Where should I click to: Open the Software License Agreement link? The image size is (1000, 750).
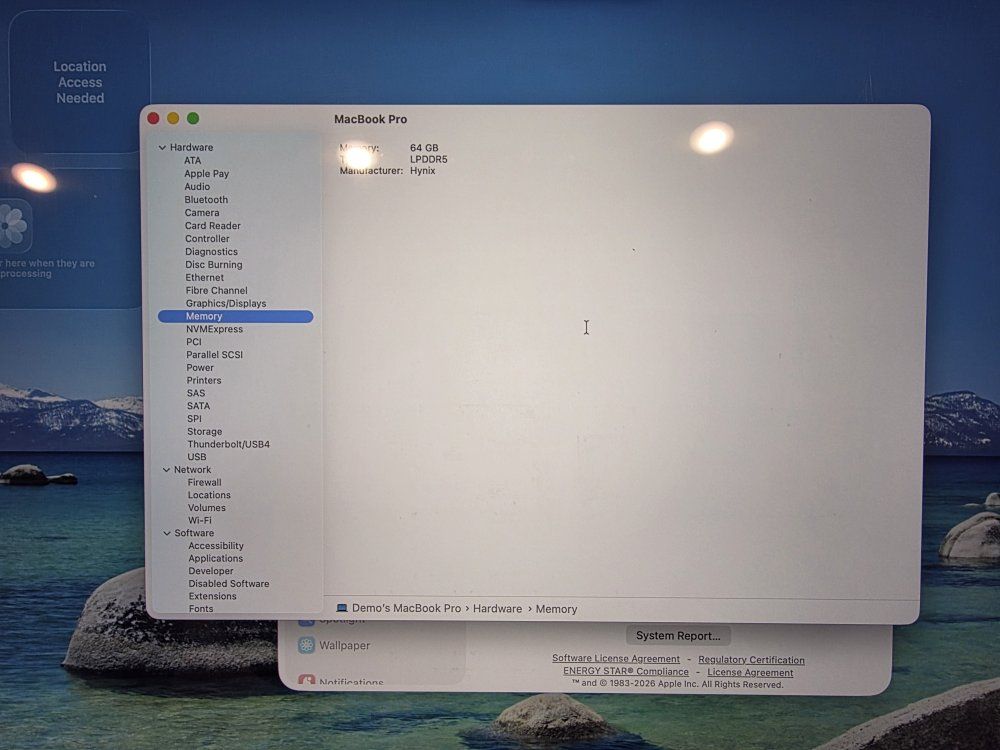coord(616,659)
